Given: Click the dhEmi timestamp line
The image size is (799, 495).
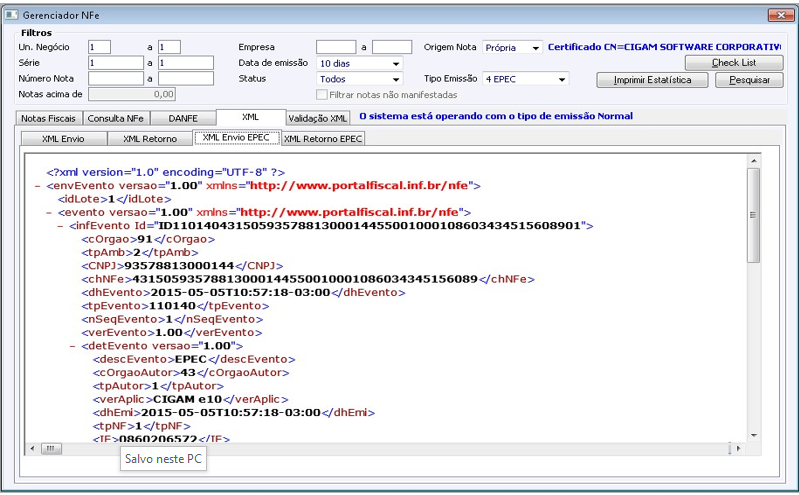Looking at the screenshot, I should [234, 413].
